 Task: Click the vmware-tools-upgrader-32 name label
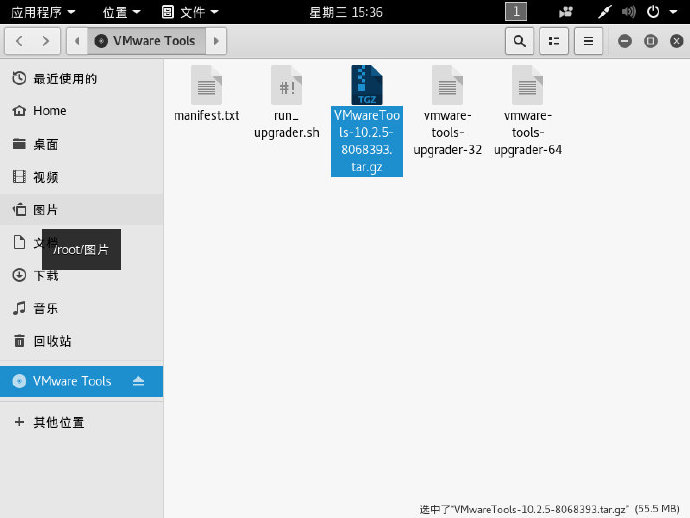447,132
